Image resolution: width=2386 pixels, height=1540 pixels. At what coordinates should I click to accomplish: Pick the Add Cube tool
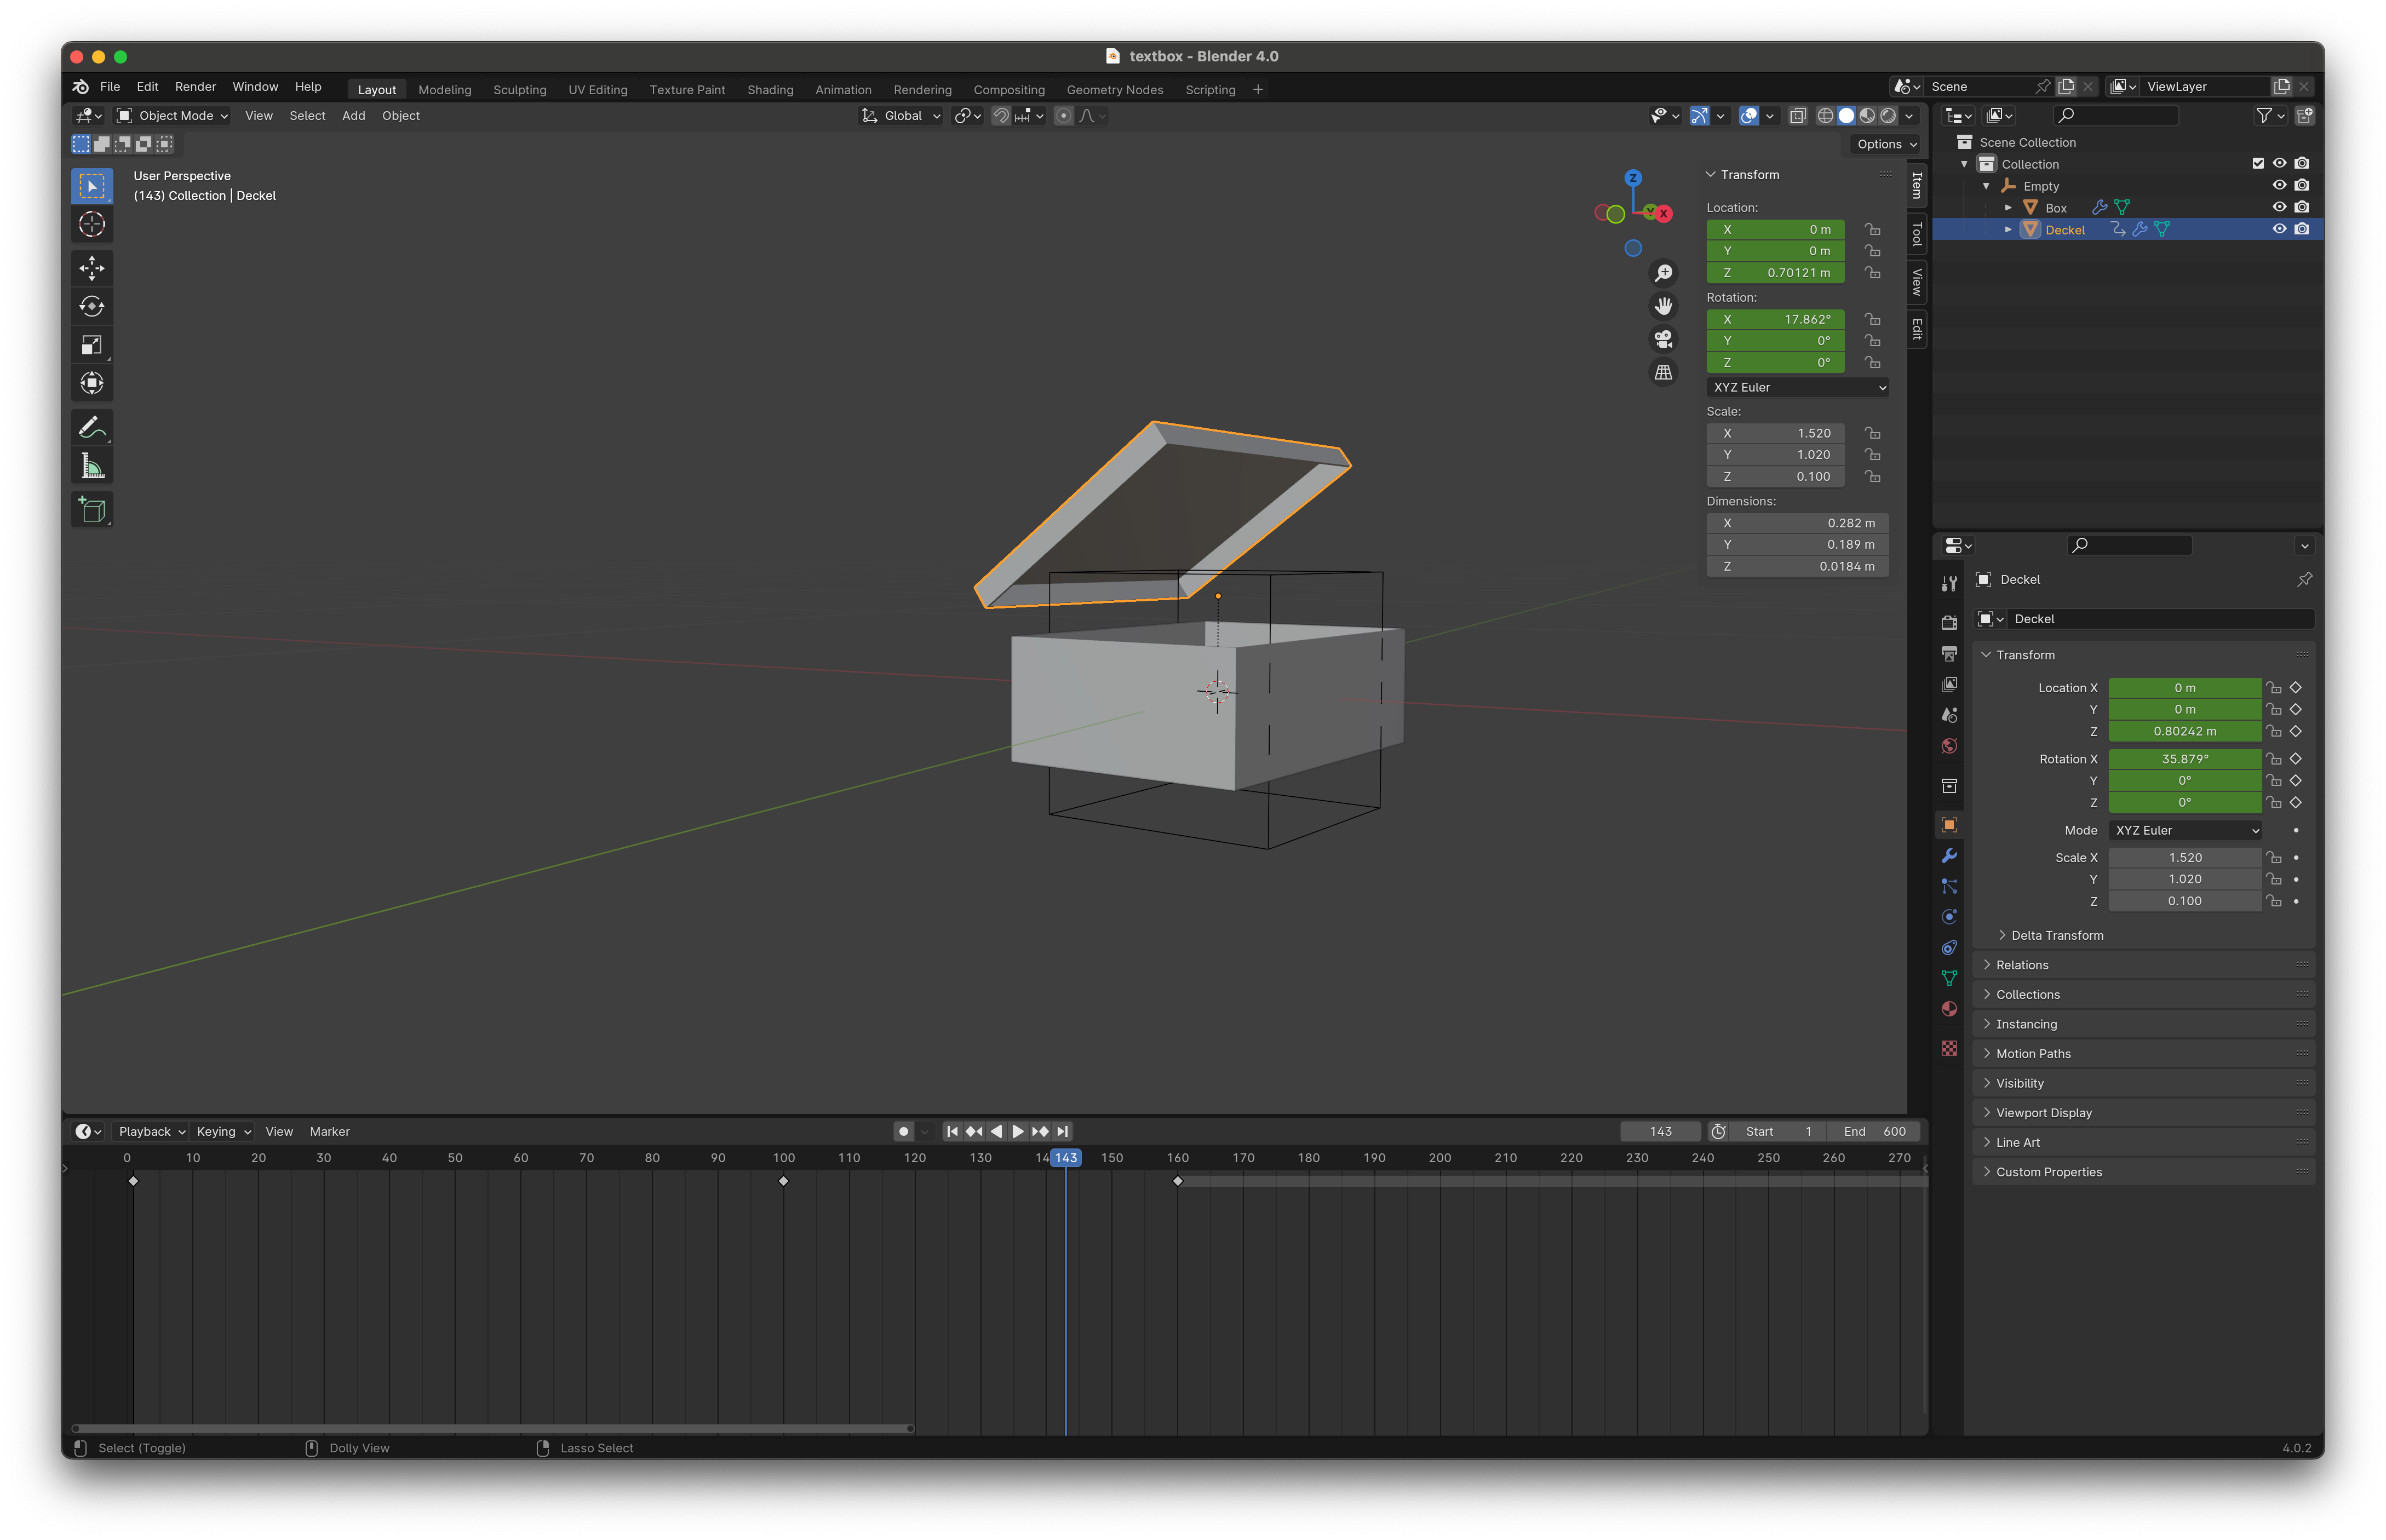pos(91,510)
